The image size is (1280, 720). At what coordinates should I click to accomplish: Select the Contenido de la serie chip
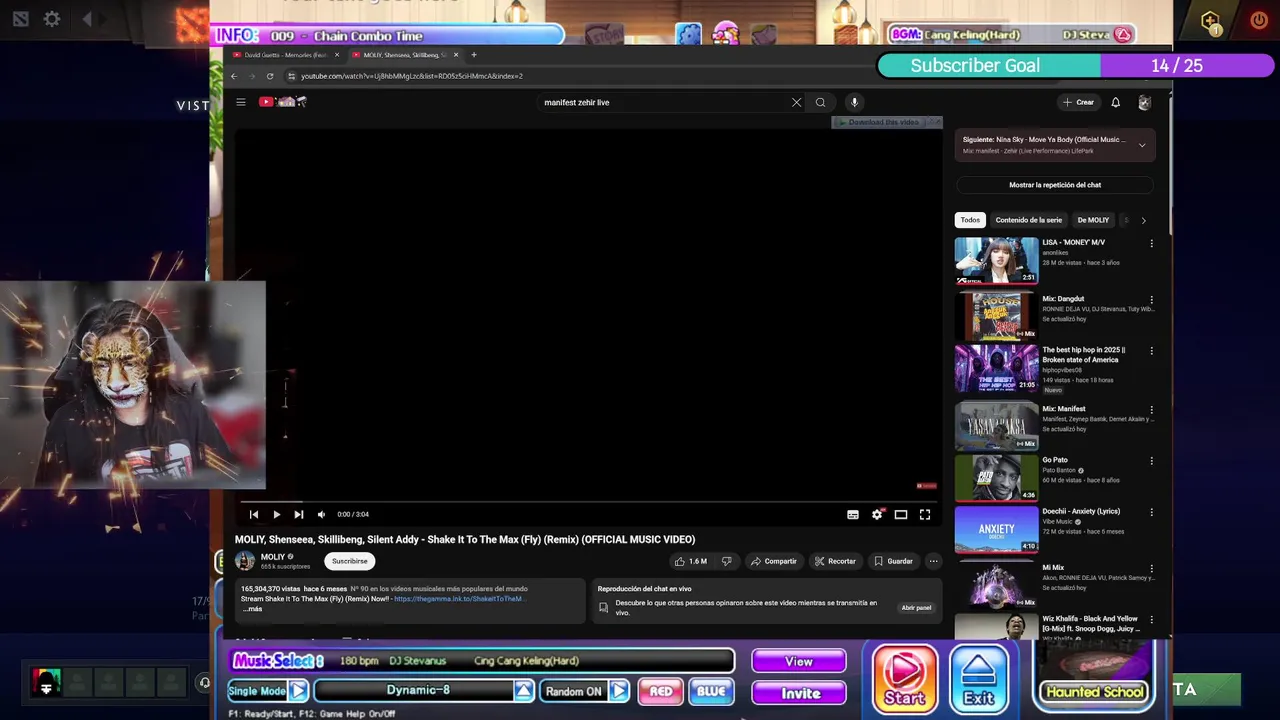click(1029, 220)
